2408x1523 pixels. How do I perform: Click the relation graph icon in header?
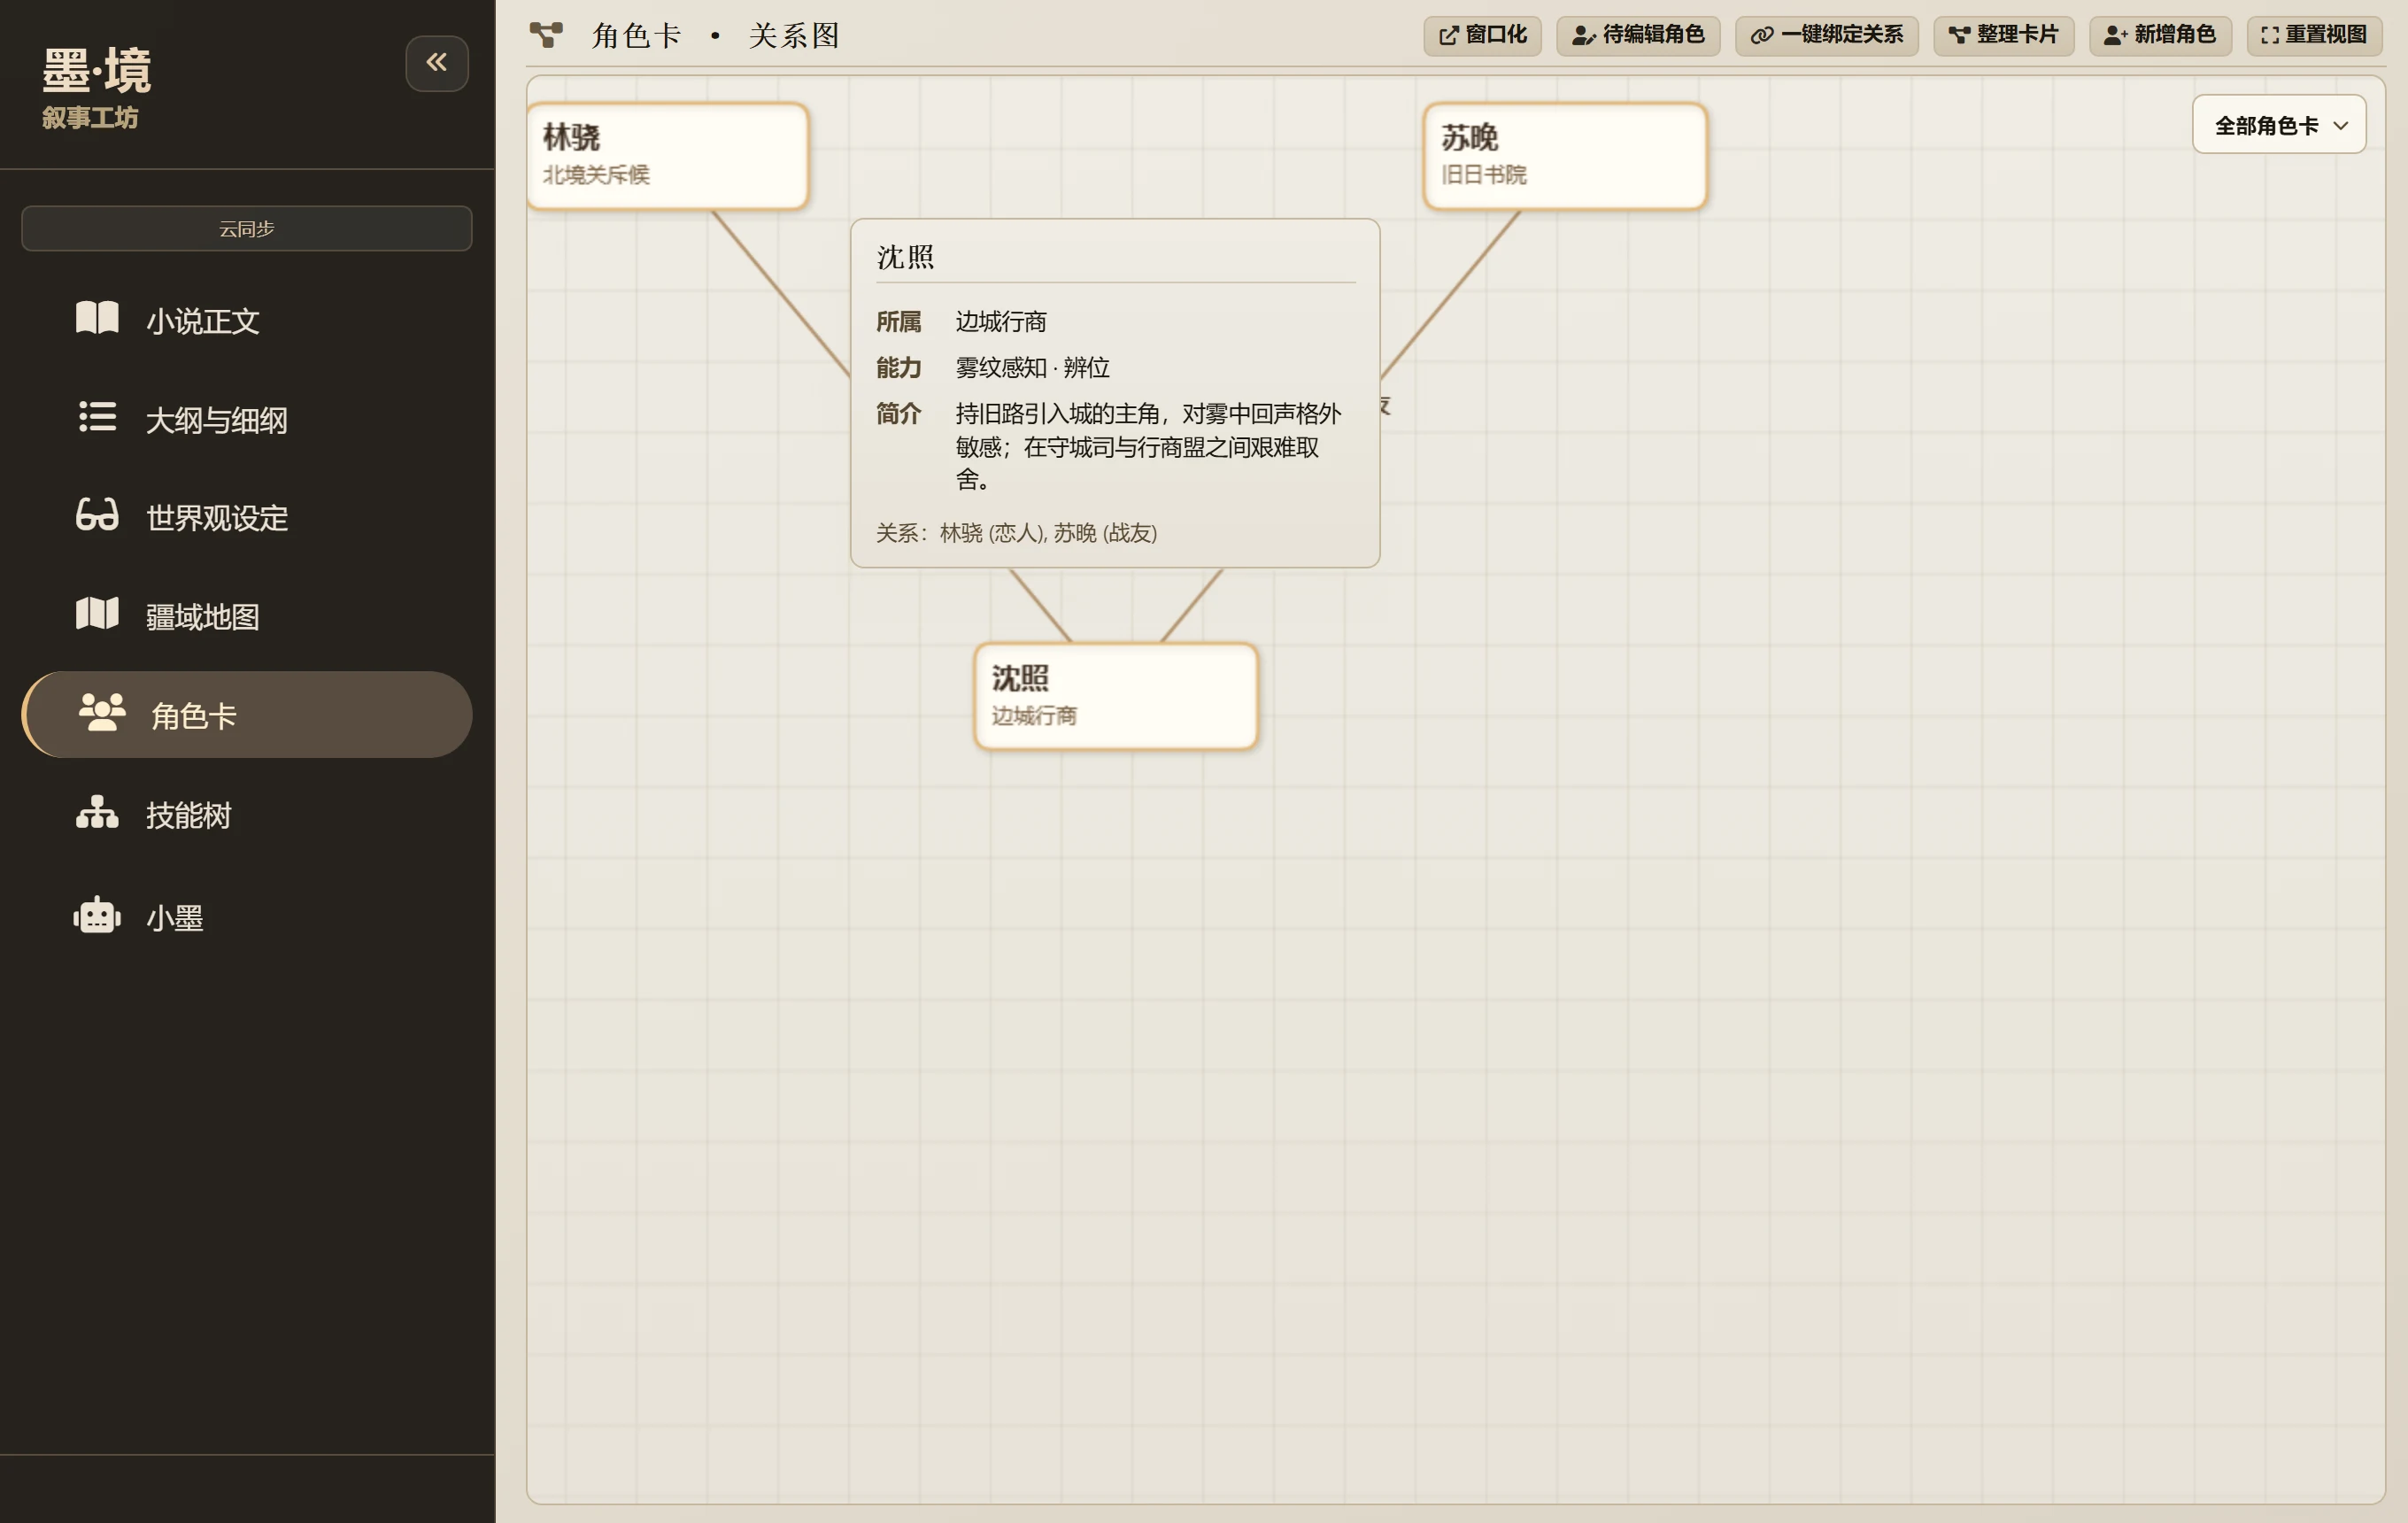coord(546,35)
